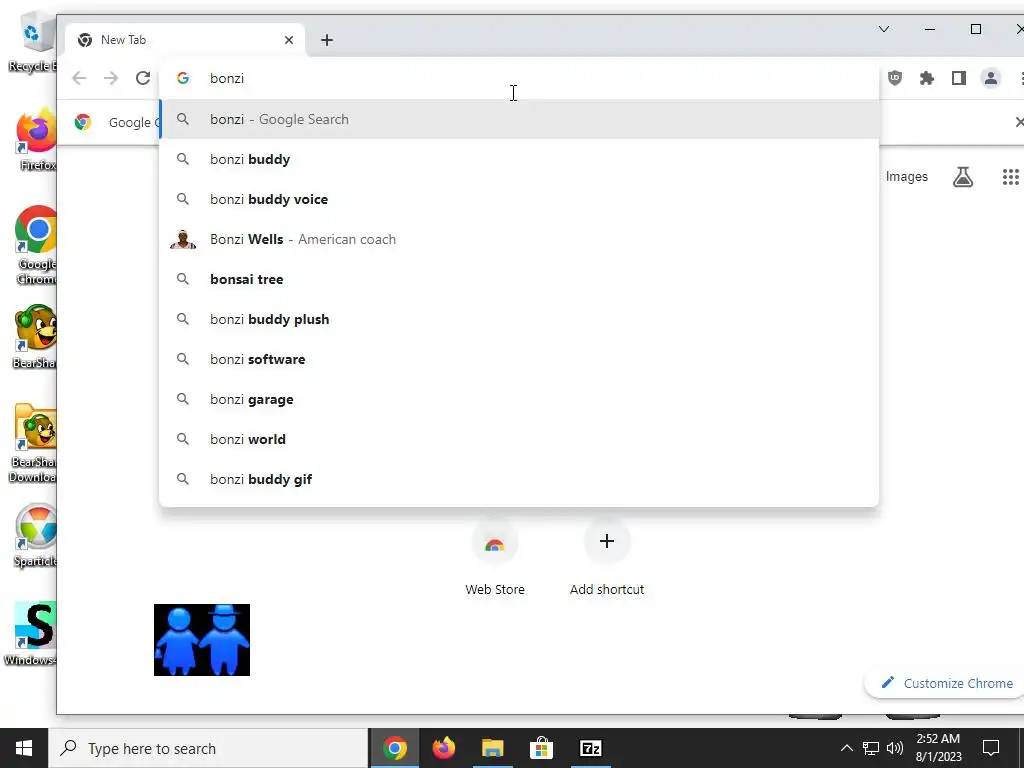Screen dimensions: 1024x768
Task: Open the notification center icon
Action: pos(991,748)
